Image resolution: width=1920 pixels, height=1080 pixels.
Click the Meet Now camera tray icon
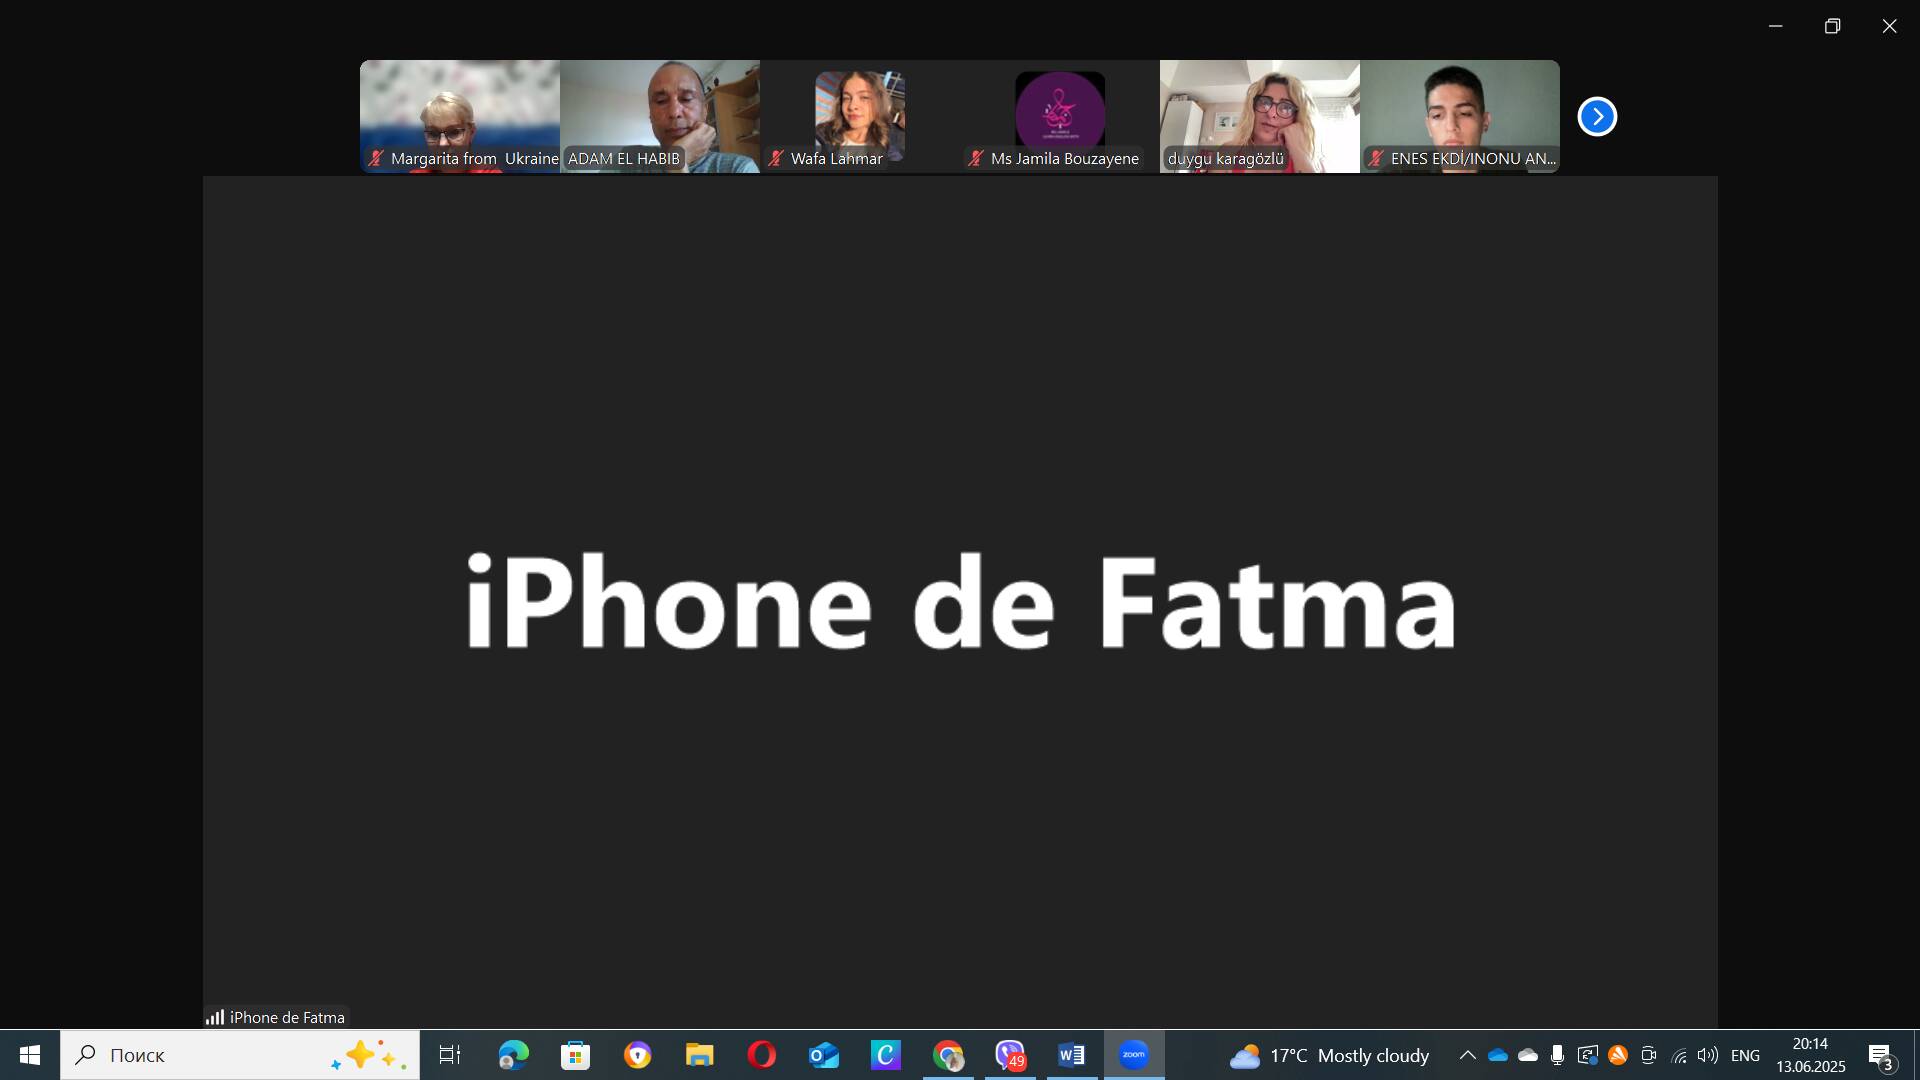pos(1649,1055)
